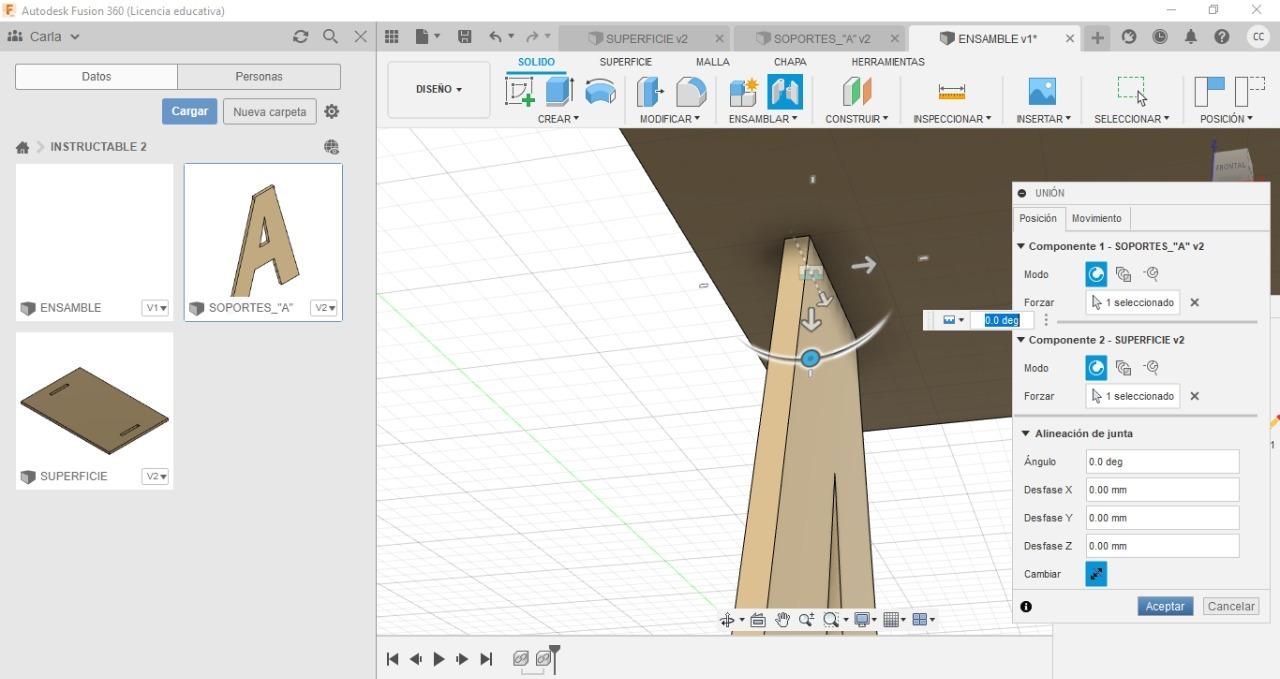Screen dimensions: 1280x679
Task: Click the Nueva carpeta button
Action: 270,111
